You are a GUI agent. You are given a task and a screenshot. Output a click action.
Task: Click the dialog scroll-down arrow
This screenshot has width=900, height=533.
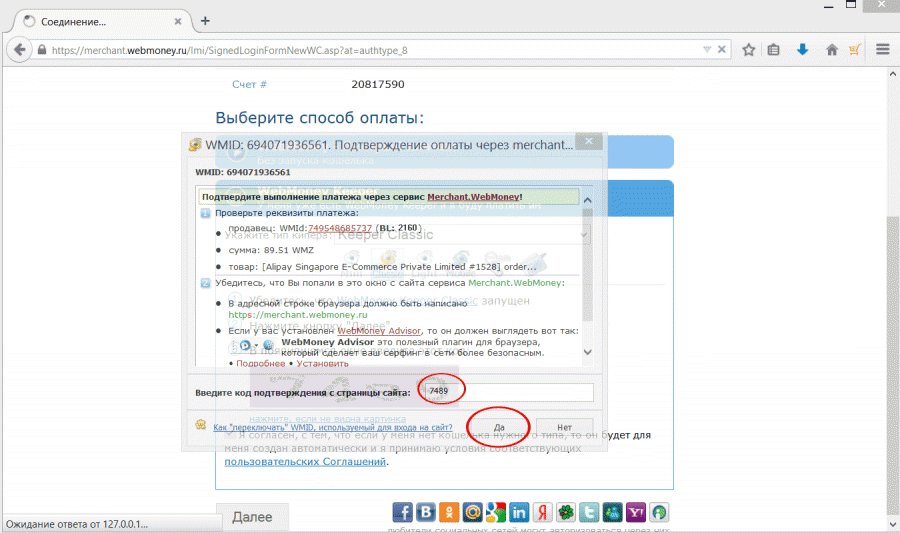click(x=587, y=352)
